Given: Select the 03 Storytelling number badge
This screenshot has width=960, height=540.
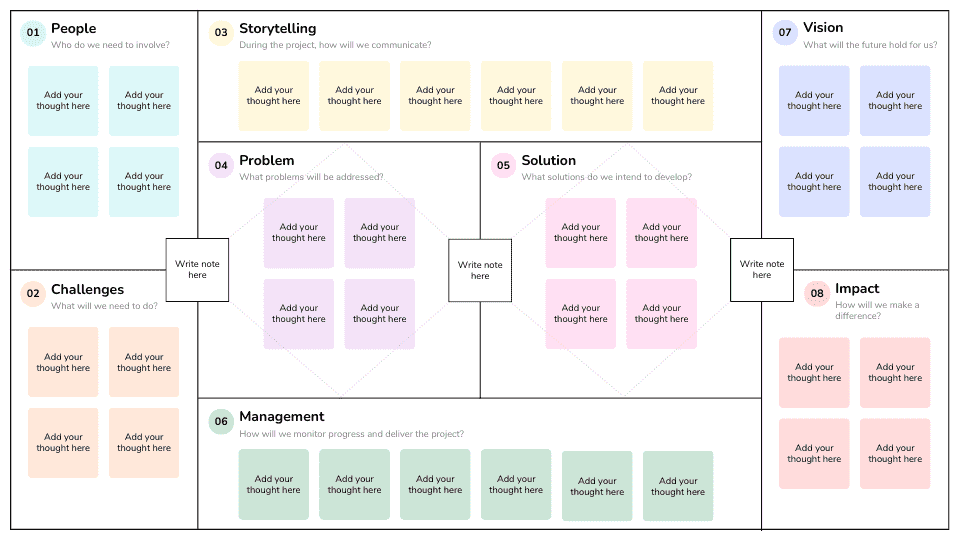Looking at the screenshot, I should pyautogui.click(x=221, y=33).
